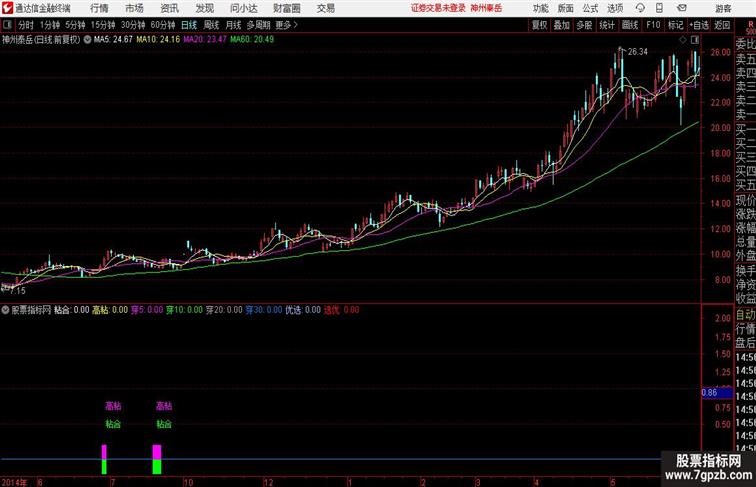Click the round icon before 股票指标网 indicator
The height and width of the screenshot is (487, 756).
[5, 310]
